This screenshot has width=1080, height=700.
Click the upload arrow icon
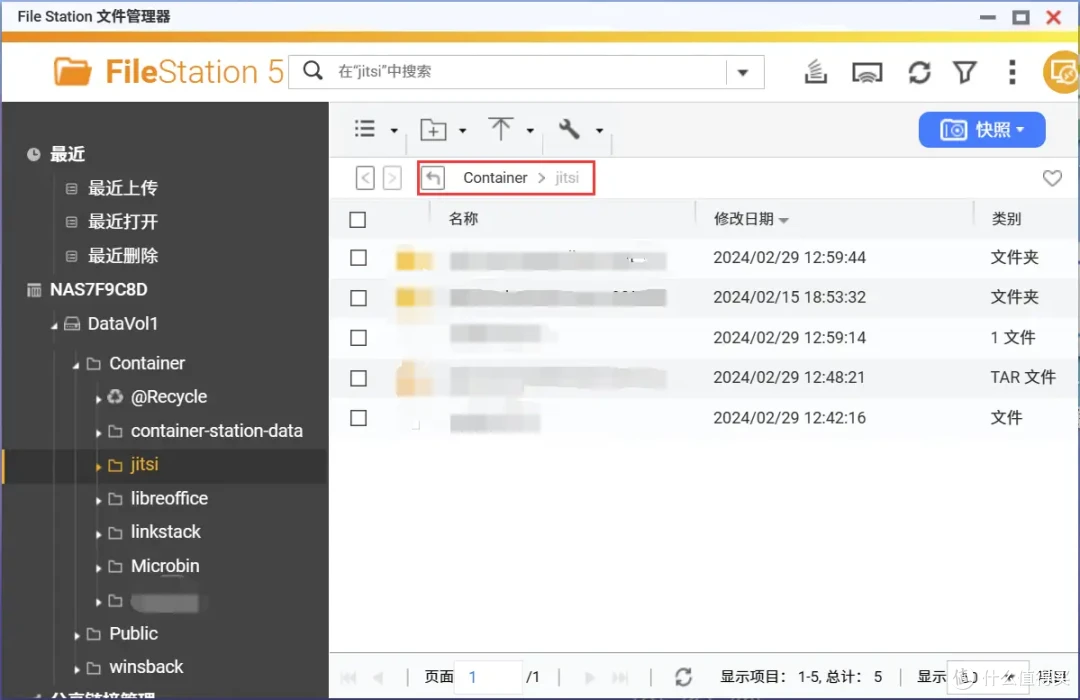(501, 129)
